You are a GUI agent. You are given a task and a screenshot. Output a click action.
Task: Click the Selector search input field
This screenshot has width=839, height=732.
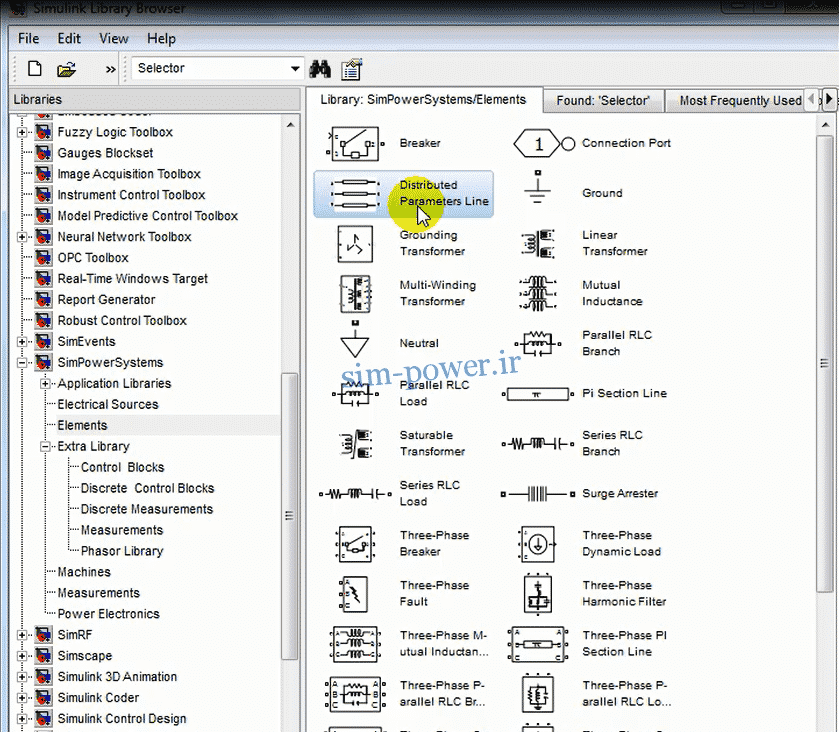[x=210, y=68]
